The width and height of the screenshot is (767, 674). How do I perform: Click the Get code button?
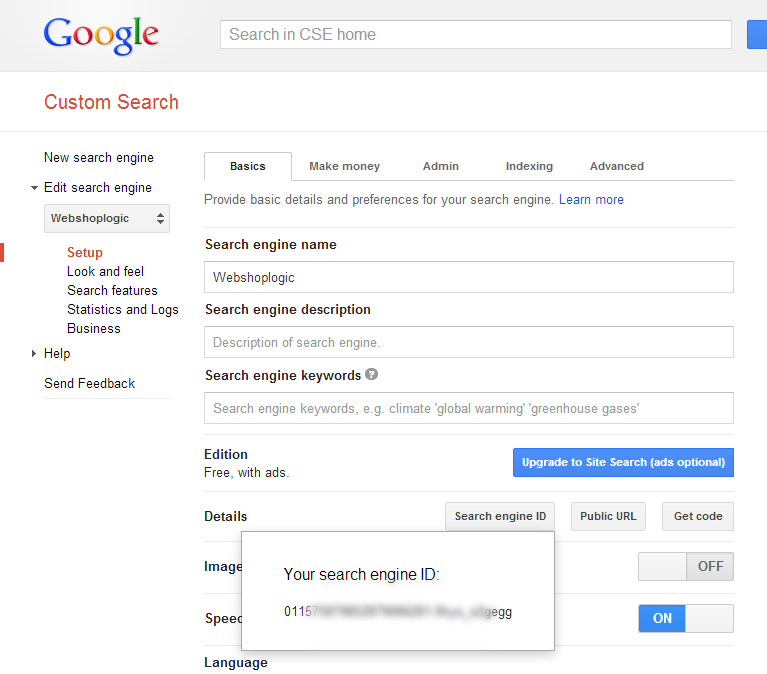click(x=698, y=516)
